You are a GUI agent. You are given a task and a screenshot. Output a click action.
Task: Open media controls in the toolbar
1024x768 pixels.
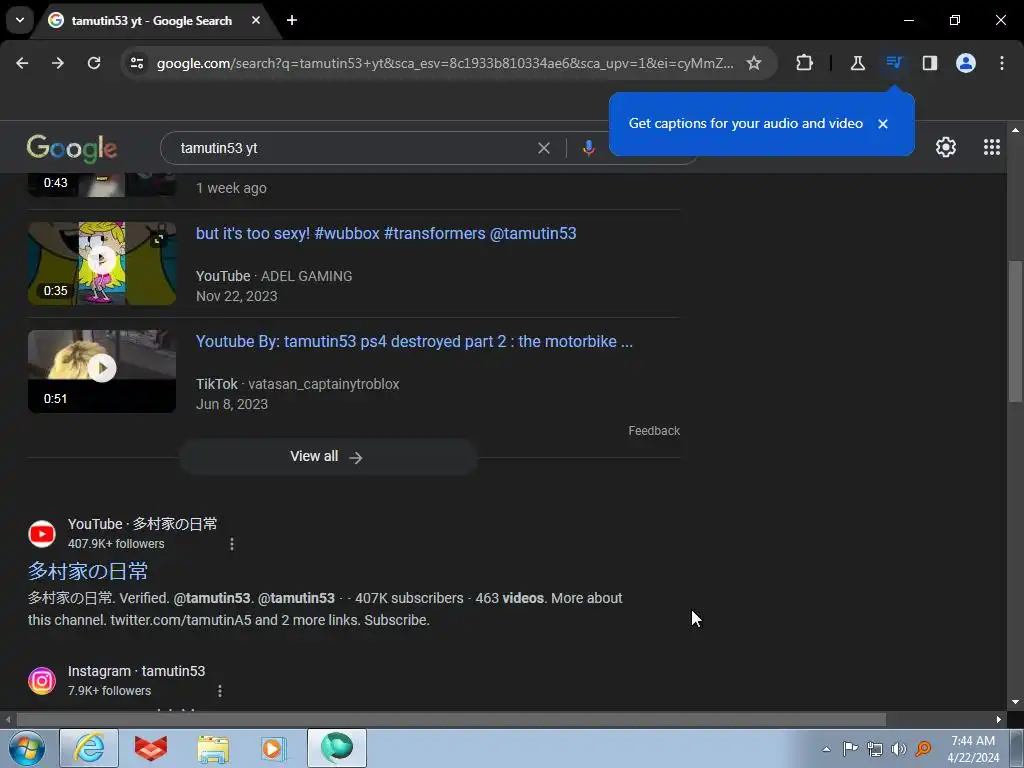point(893,63)
